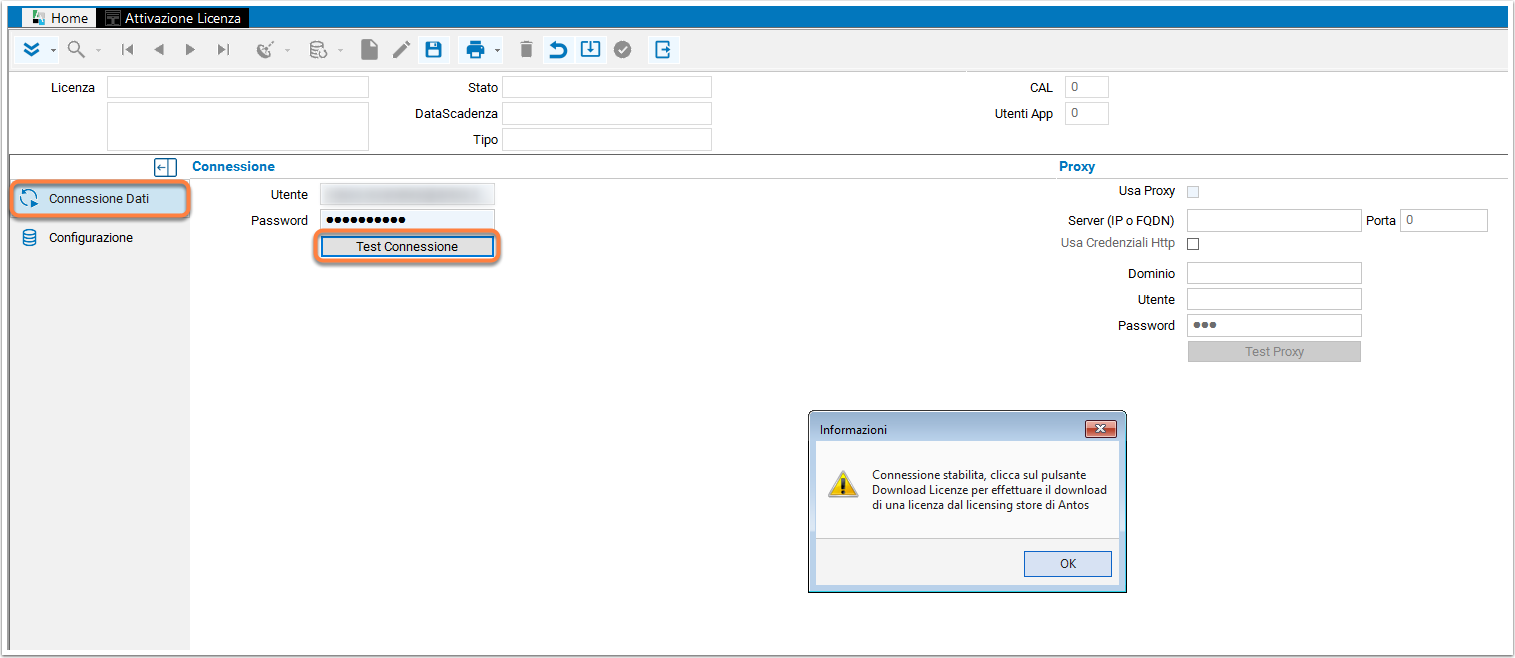Click the satellite dish icon
The width and height of the screenshot is (1515, 658).
point(265,49)
